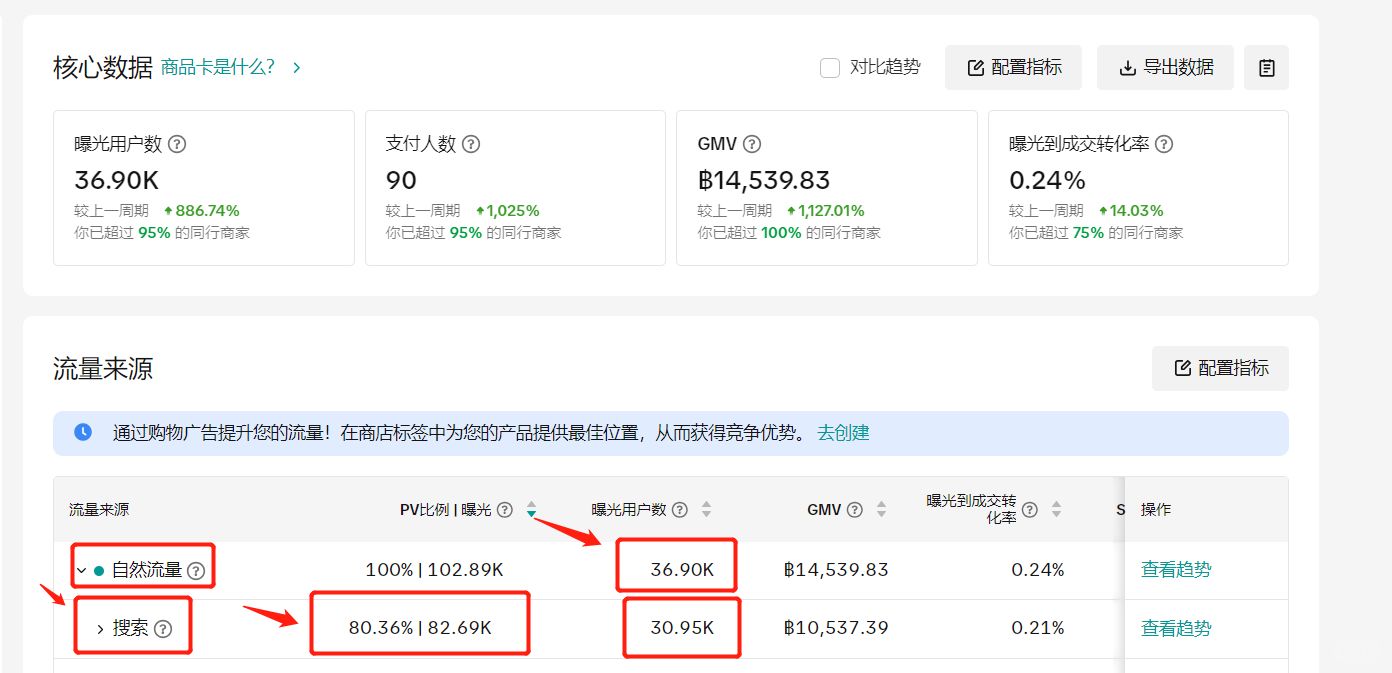Click the 去创建 link in the banner
This screenshot has width=1392, height=673.
click(x=843, y=433)
